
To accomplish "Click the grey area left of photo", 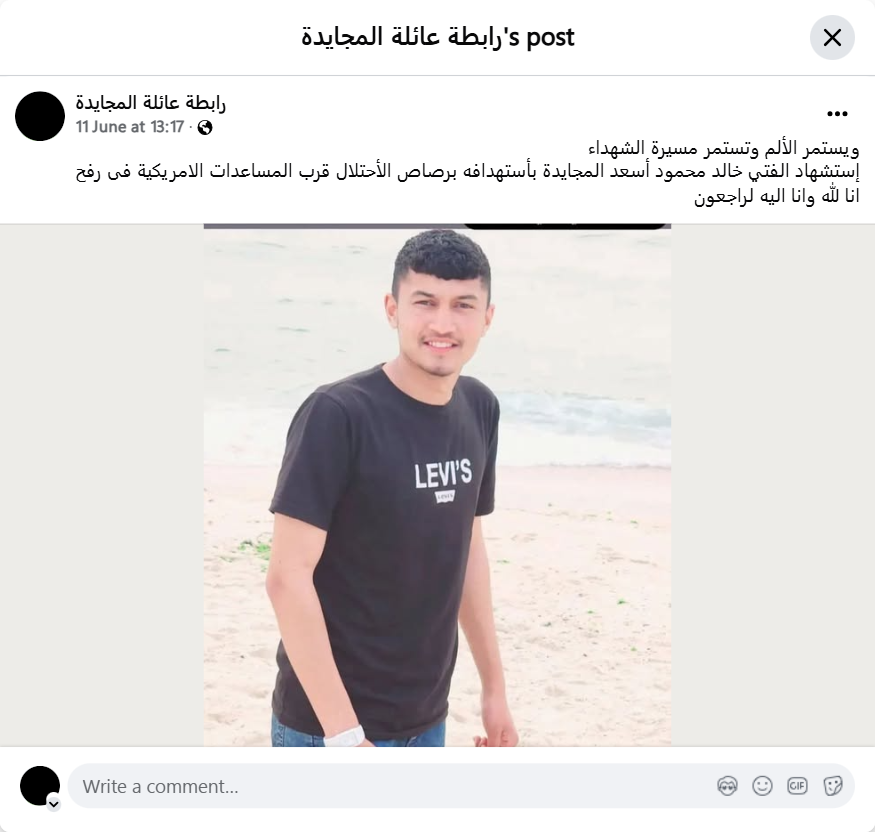I will 102,485.
